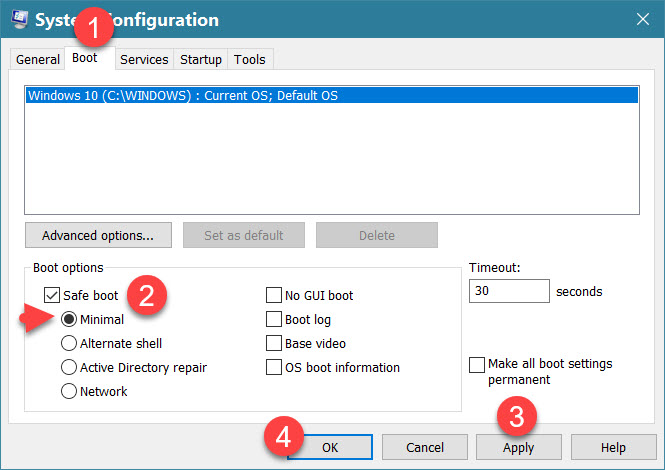665x470 pixels.
Task: Switch to the Startup tab
Action: 200,60
